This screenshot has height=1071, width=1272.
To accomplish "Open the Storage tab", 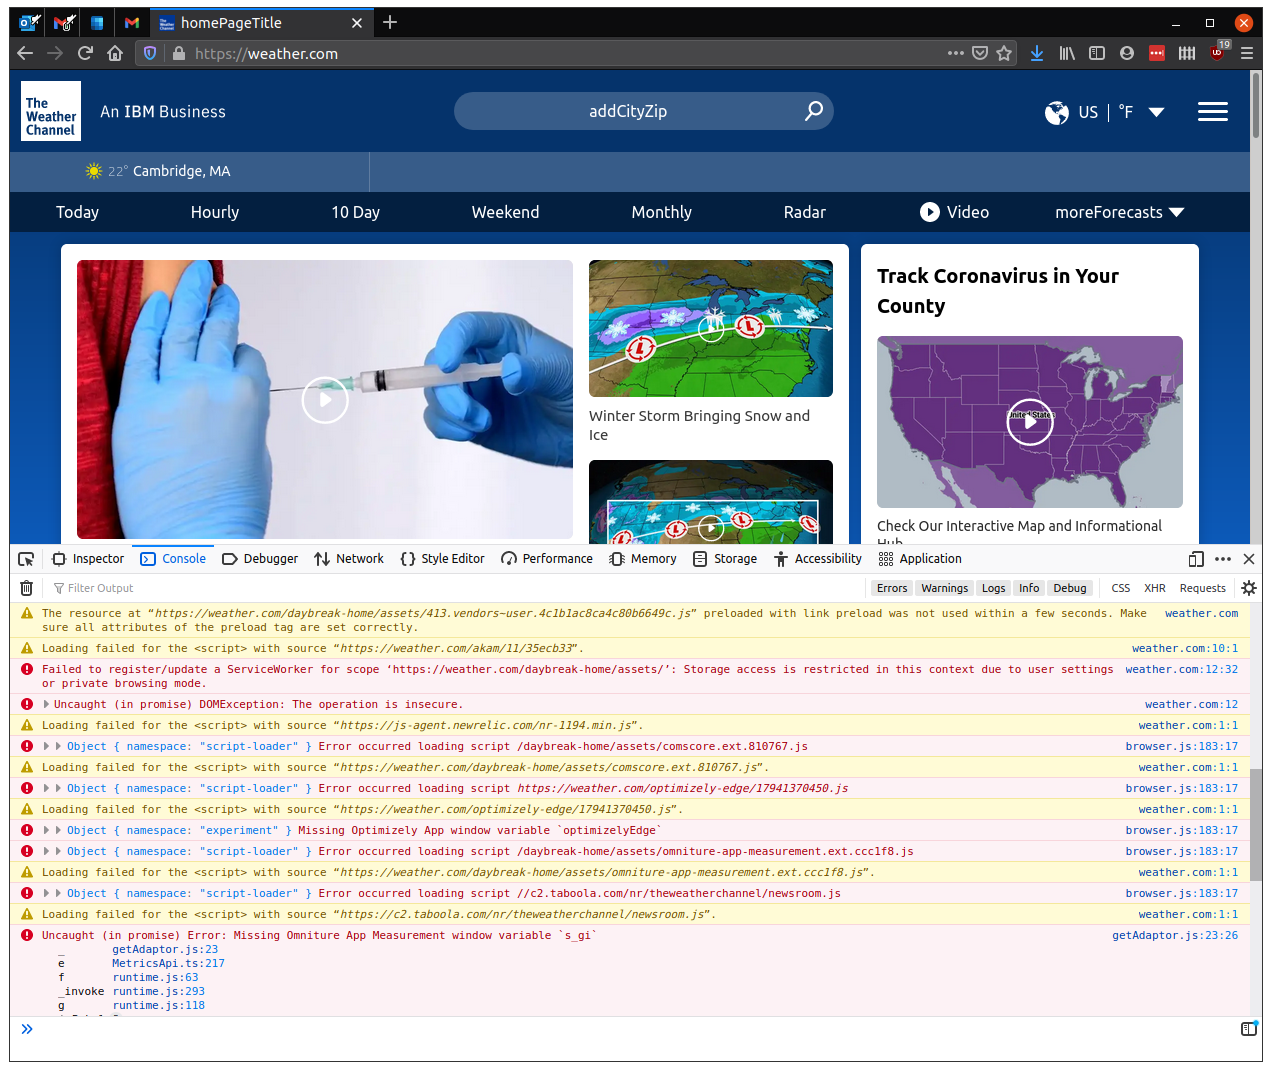I will (x=725, y=559).
